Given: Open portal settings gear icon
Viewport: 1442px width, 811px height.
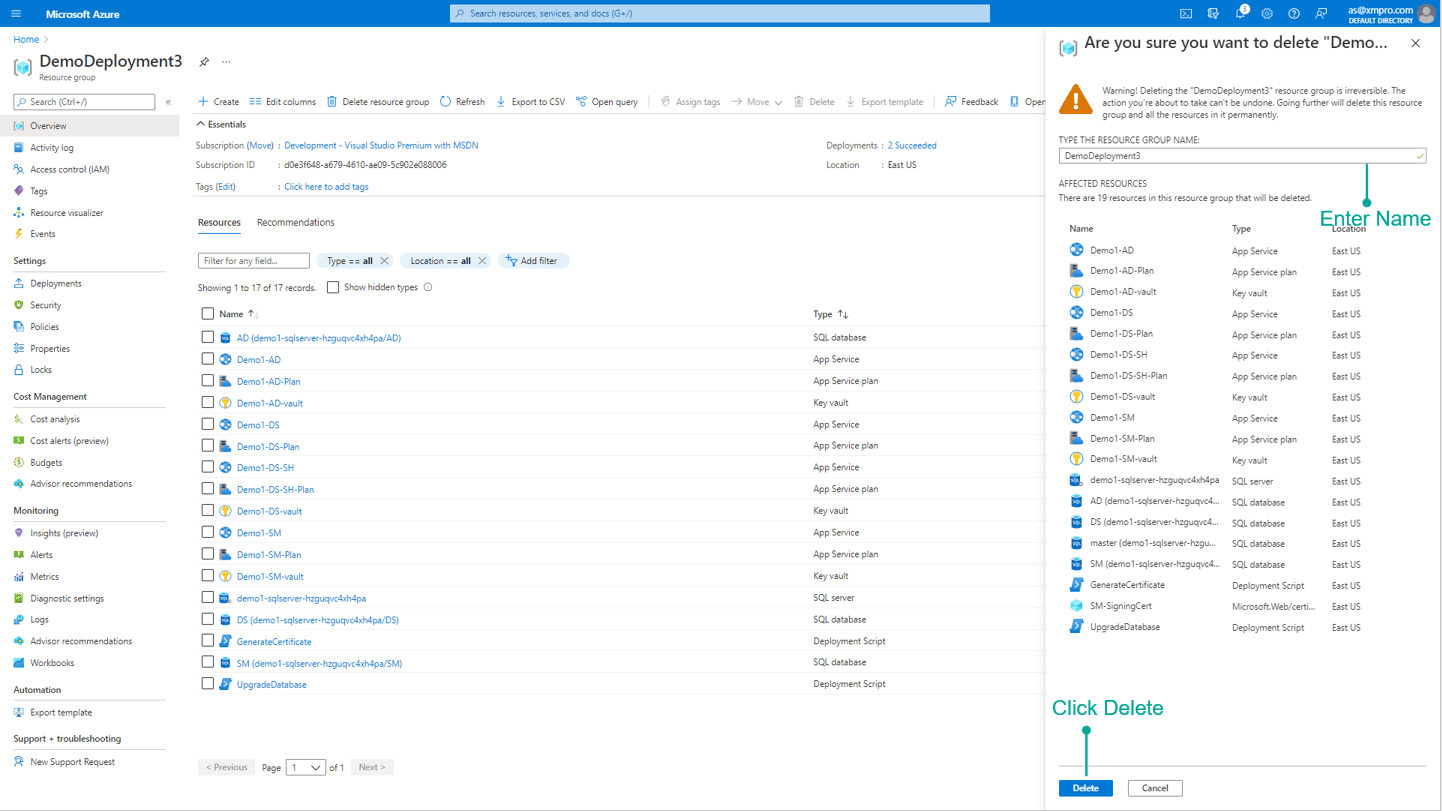Looking at the screenshot, I should coord(1267,14).
